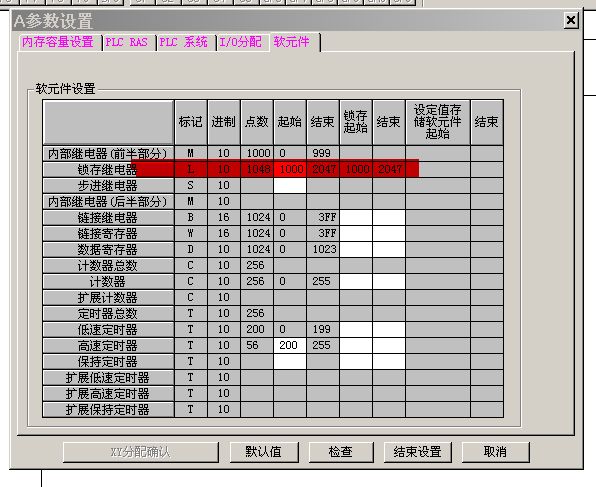Switch to the 内存容量设置 tab
The image size is (596, 487).
tap(58, 42)
